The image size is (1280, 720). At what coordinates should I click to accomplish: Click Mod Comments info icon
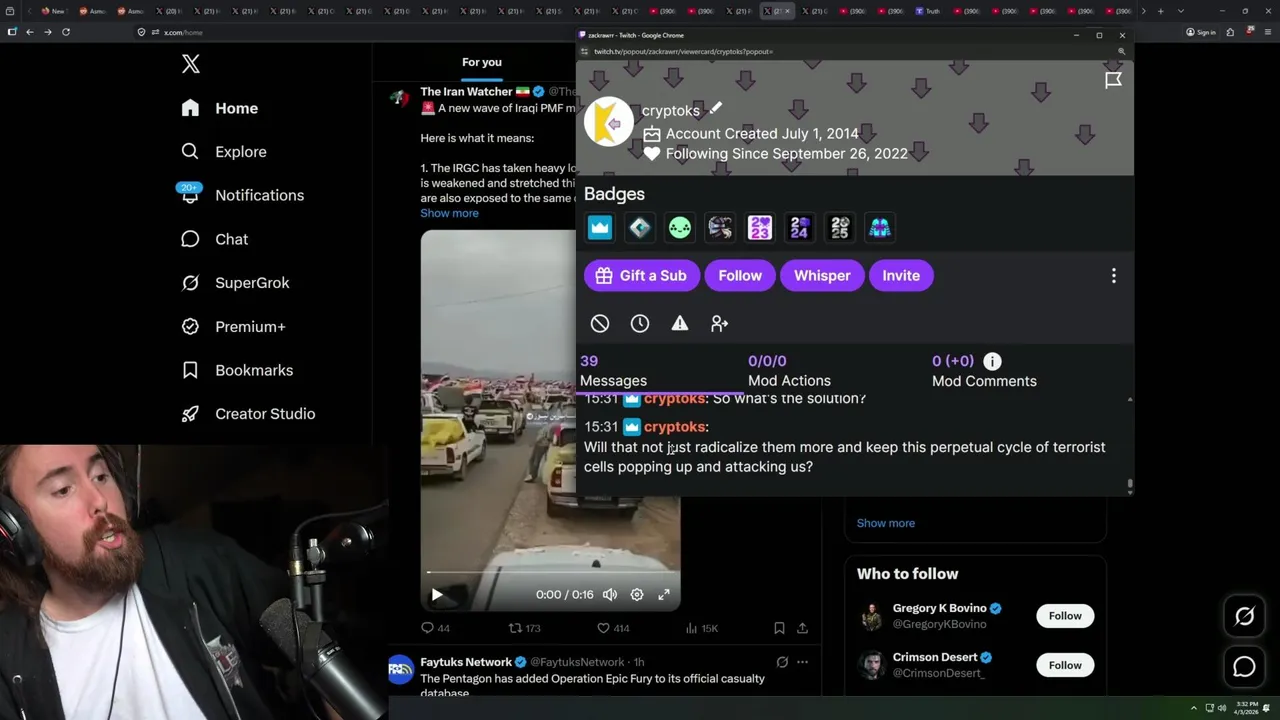click(992, 361)
